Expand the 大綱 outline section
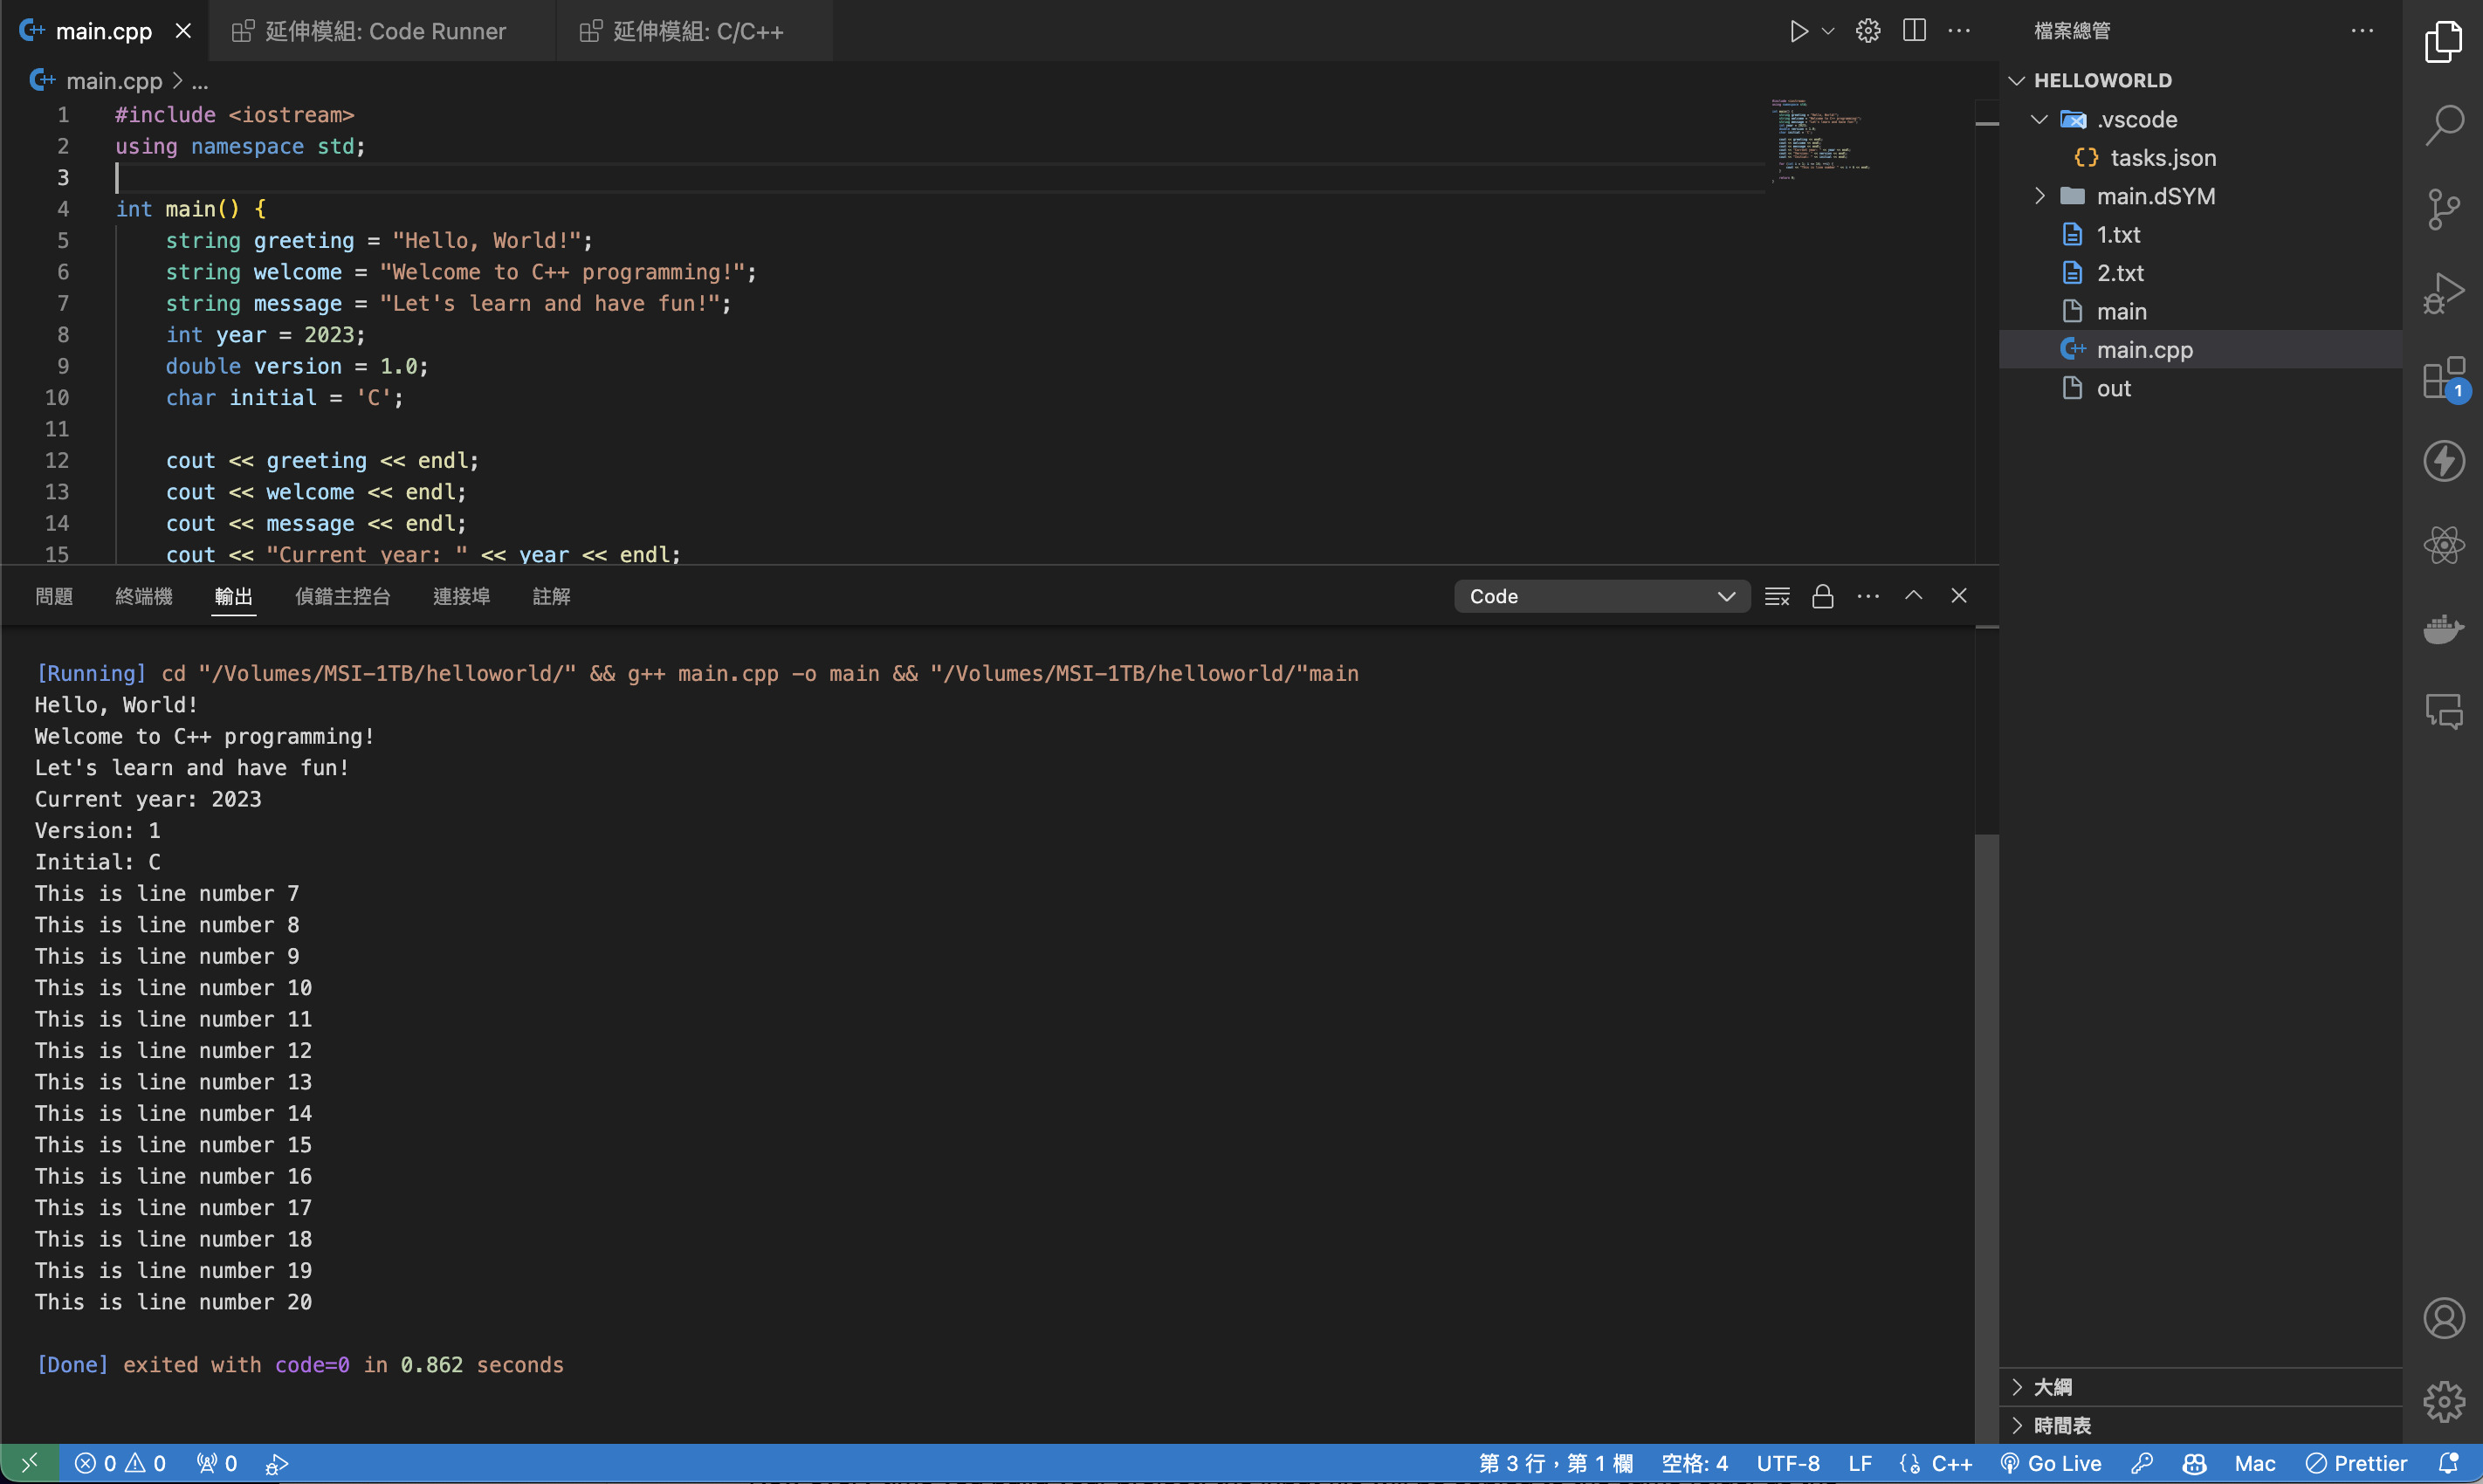 tap(2200, 1387)
